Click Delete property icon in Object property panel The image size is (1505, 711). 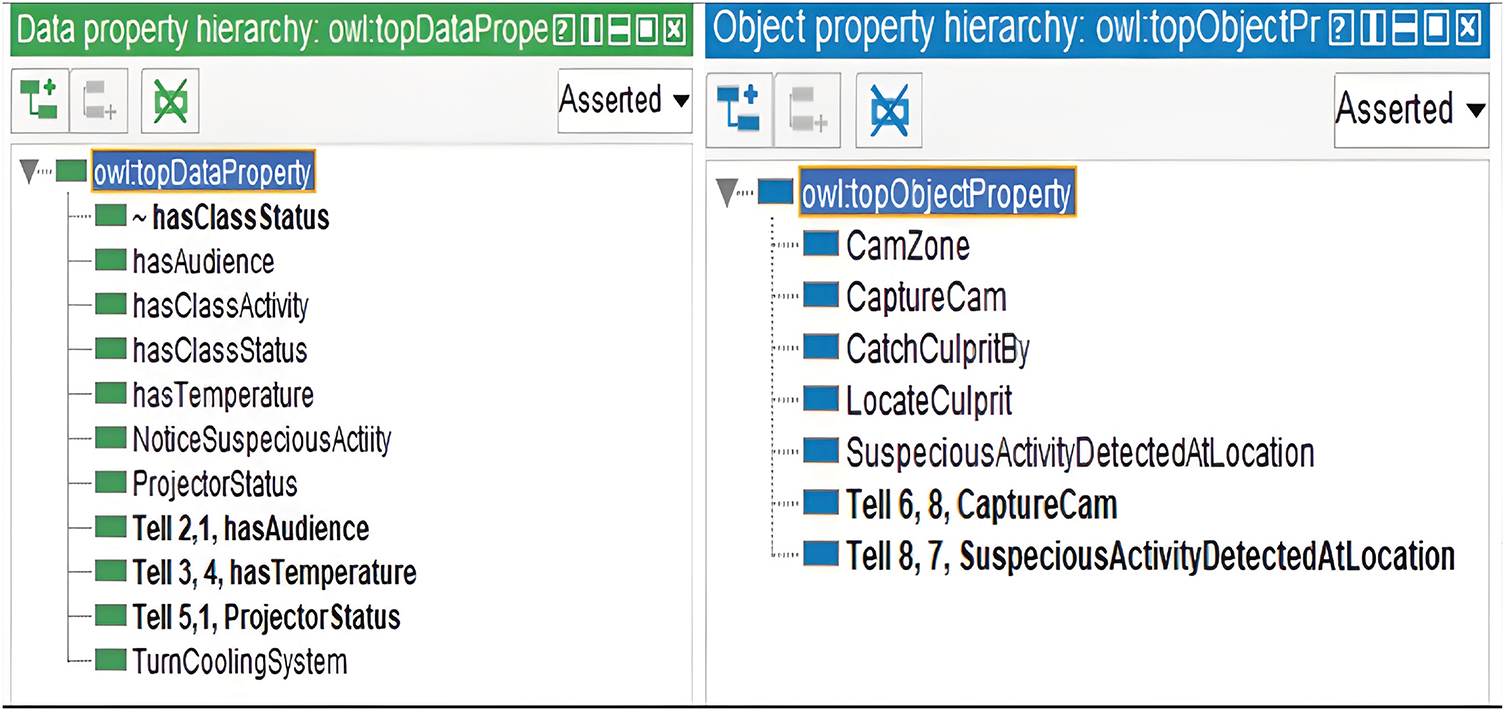click(889, 108)
